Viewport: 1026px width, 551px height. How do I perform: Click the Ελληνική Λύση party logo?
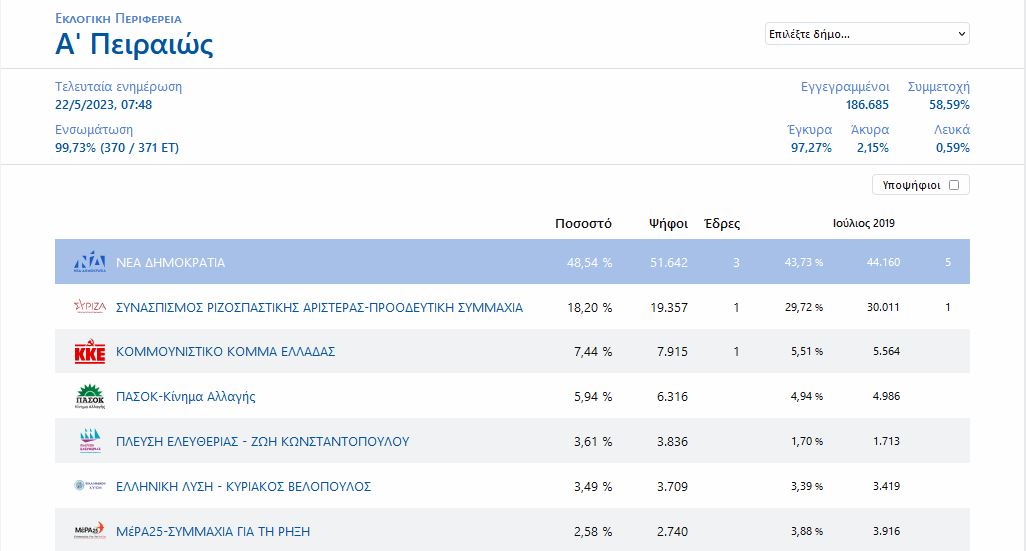(x=90, y=486)
